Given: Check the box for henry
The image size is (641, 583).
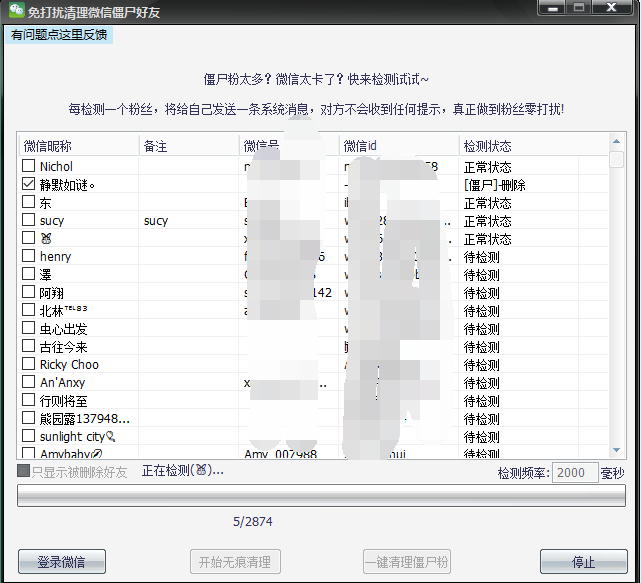Looking at the screenshot, I should point(28,256).
